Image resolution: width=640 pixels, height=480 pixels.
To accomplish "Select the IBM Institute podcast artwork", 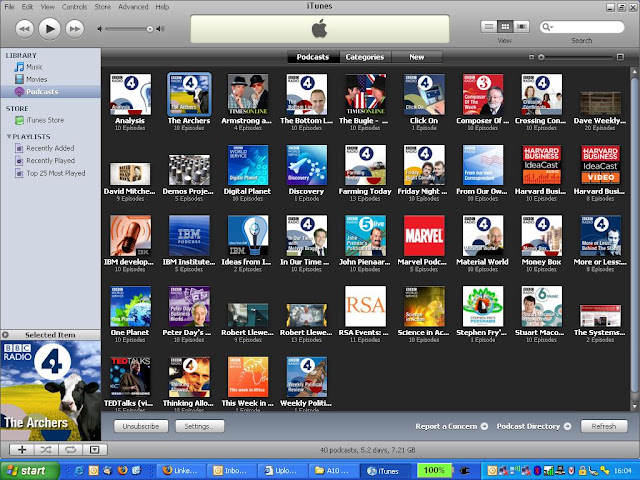I will click(189, 236).
